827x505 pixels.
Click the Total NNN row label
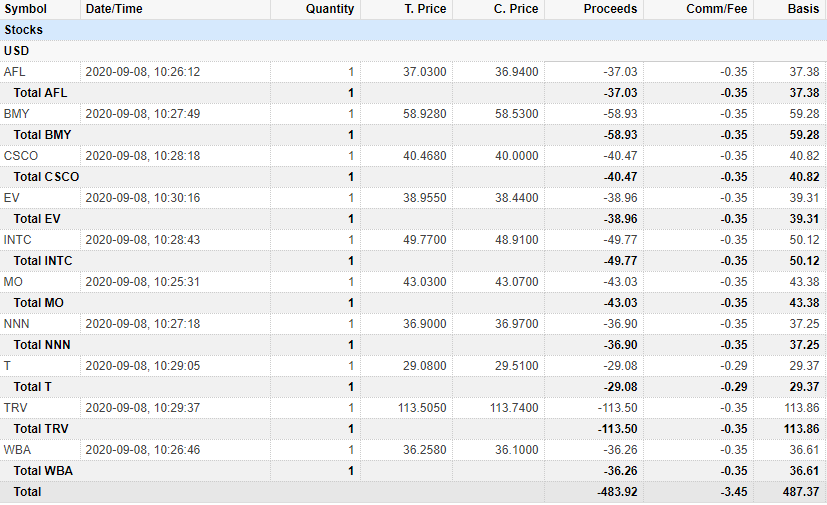pyautogui.click(x=42, y=345)
